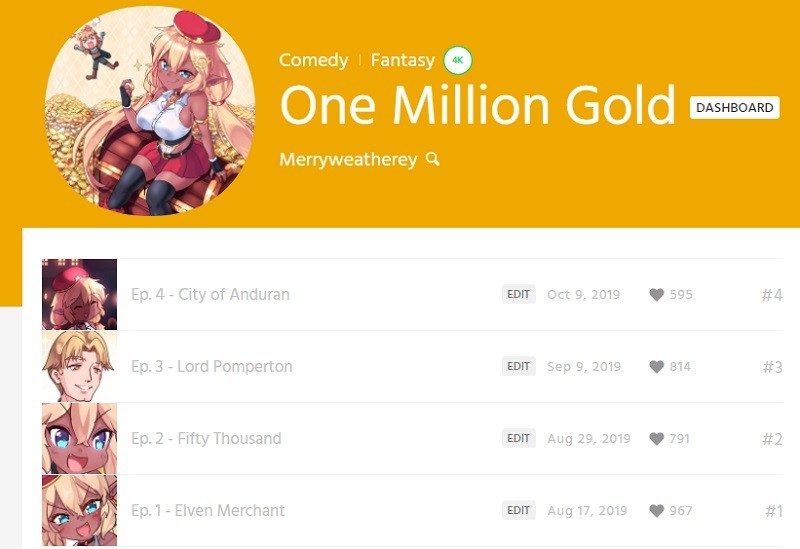The width and height of the screenshot is (800, 549).
Task: Click the green 4K badge icon
Action: click(458, 60)
